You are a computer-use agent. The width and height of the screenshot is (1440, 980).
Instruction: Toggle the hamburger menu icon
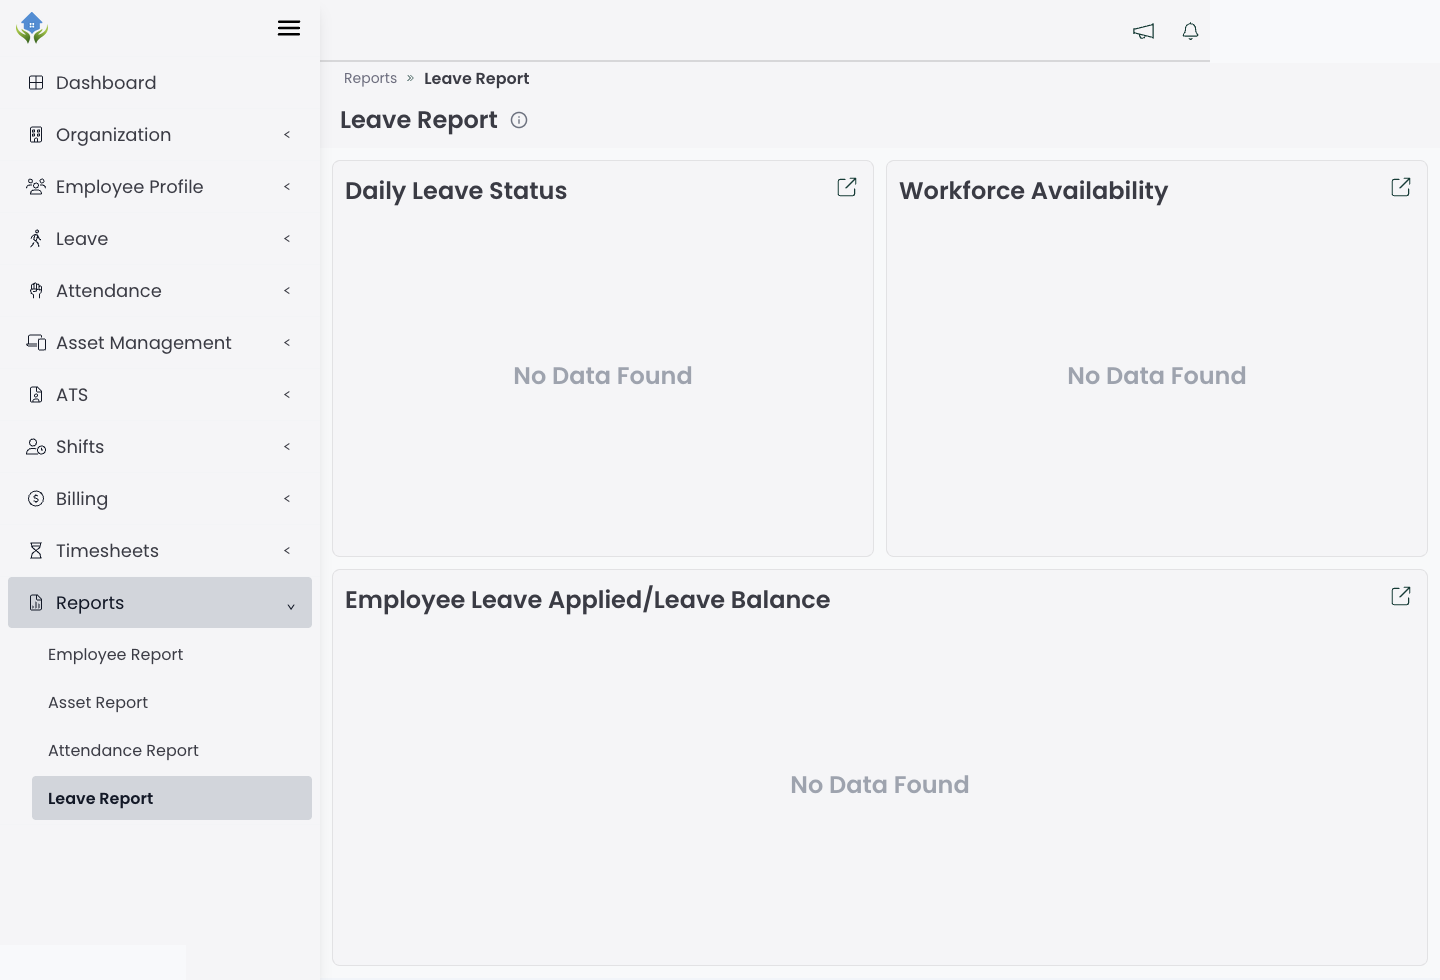[289, 28]
